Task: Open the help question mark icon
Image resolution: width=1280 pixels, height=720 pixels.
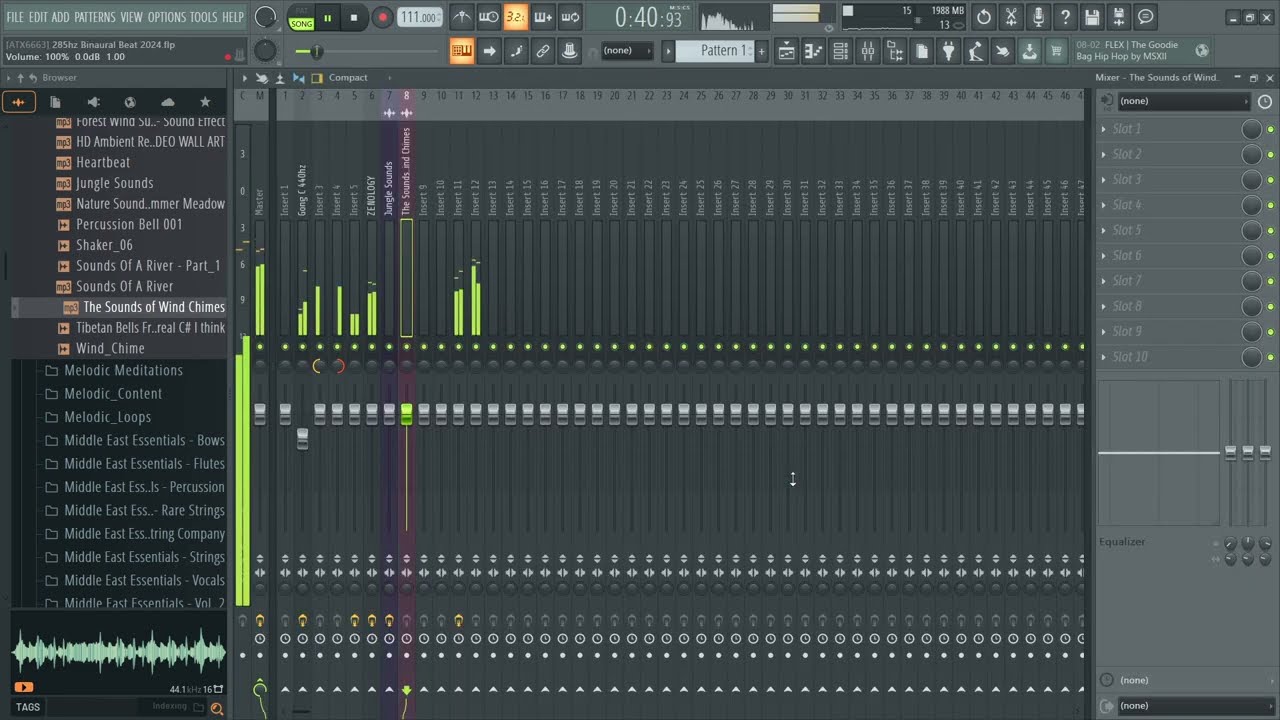Action: coord(1065,17)
